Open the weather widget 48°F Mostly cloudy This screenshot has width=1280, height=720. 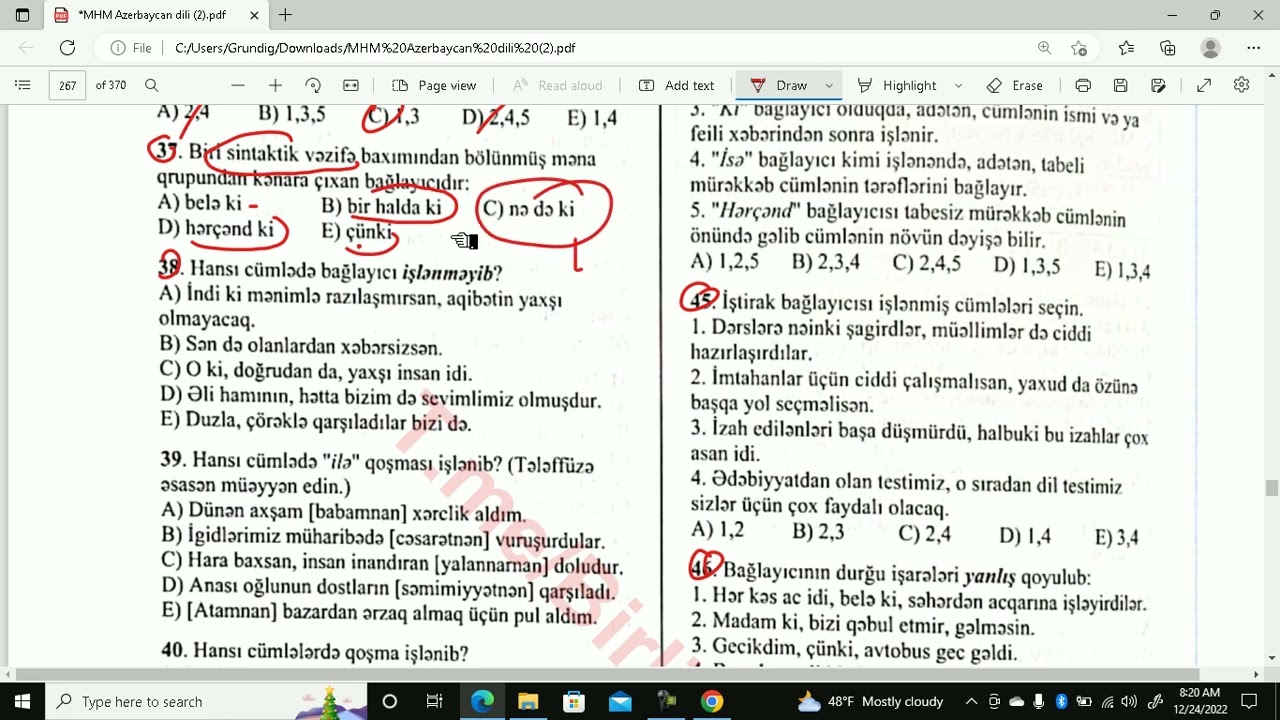coord(870,701)
